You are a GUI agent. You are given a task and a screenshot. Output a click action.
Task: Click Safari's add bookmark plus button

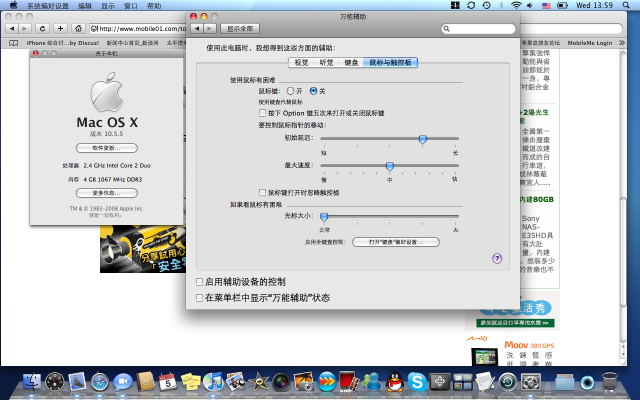click(60, 29)
